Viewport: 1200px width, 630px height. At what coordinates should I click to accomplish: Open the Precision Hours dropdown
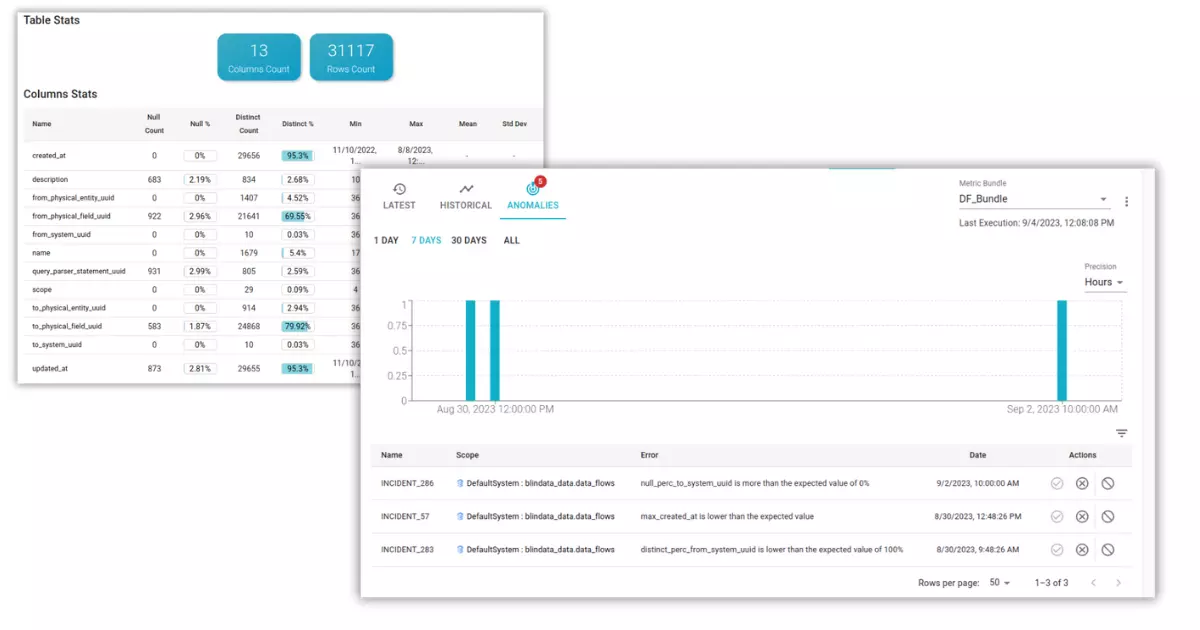(x=1104, y=282)
